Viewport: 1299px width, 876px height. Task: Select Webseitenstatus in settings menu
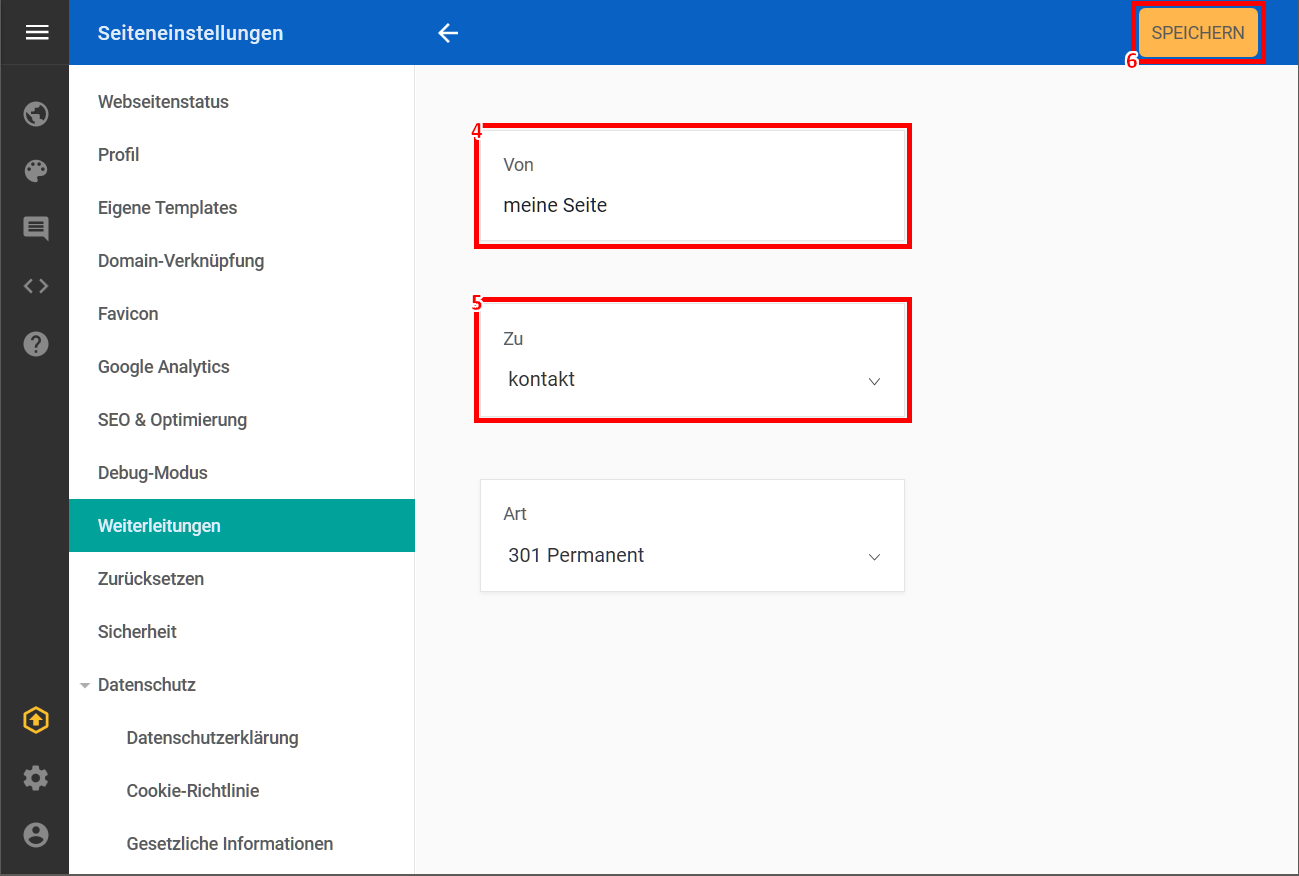[x=163, y=102]
